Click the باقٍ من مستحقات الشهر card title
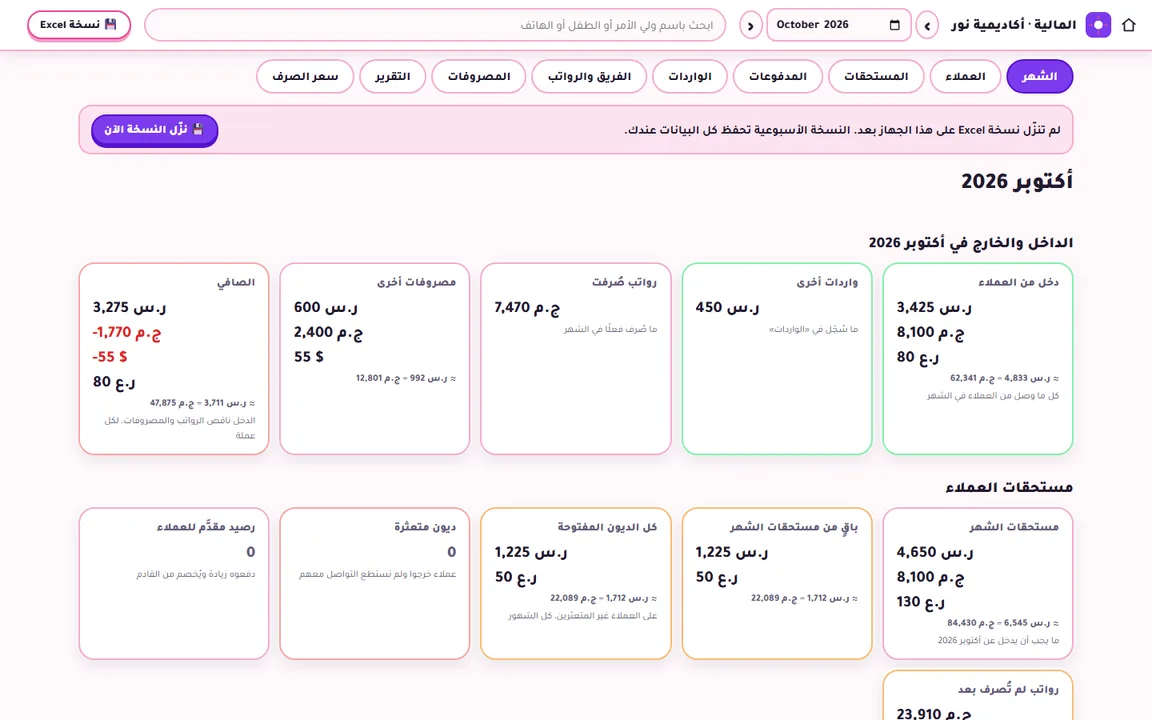1152x720 pixels. point(793,527)
